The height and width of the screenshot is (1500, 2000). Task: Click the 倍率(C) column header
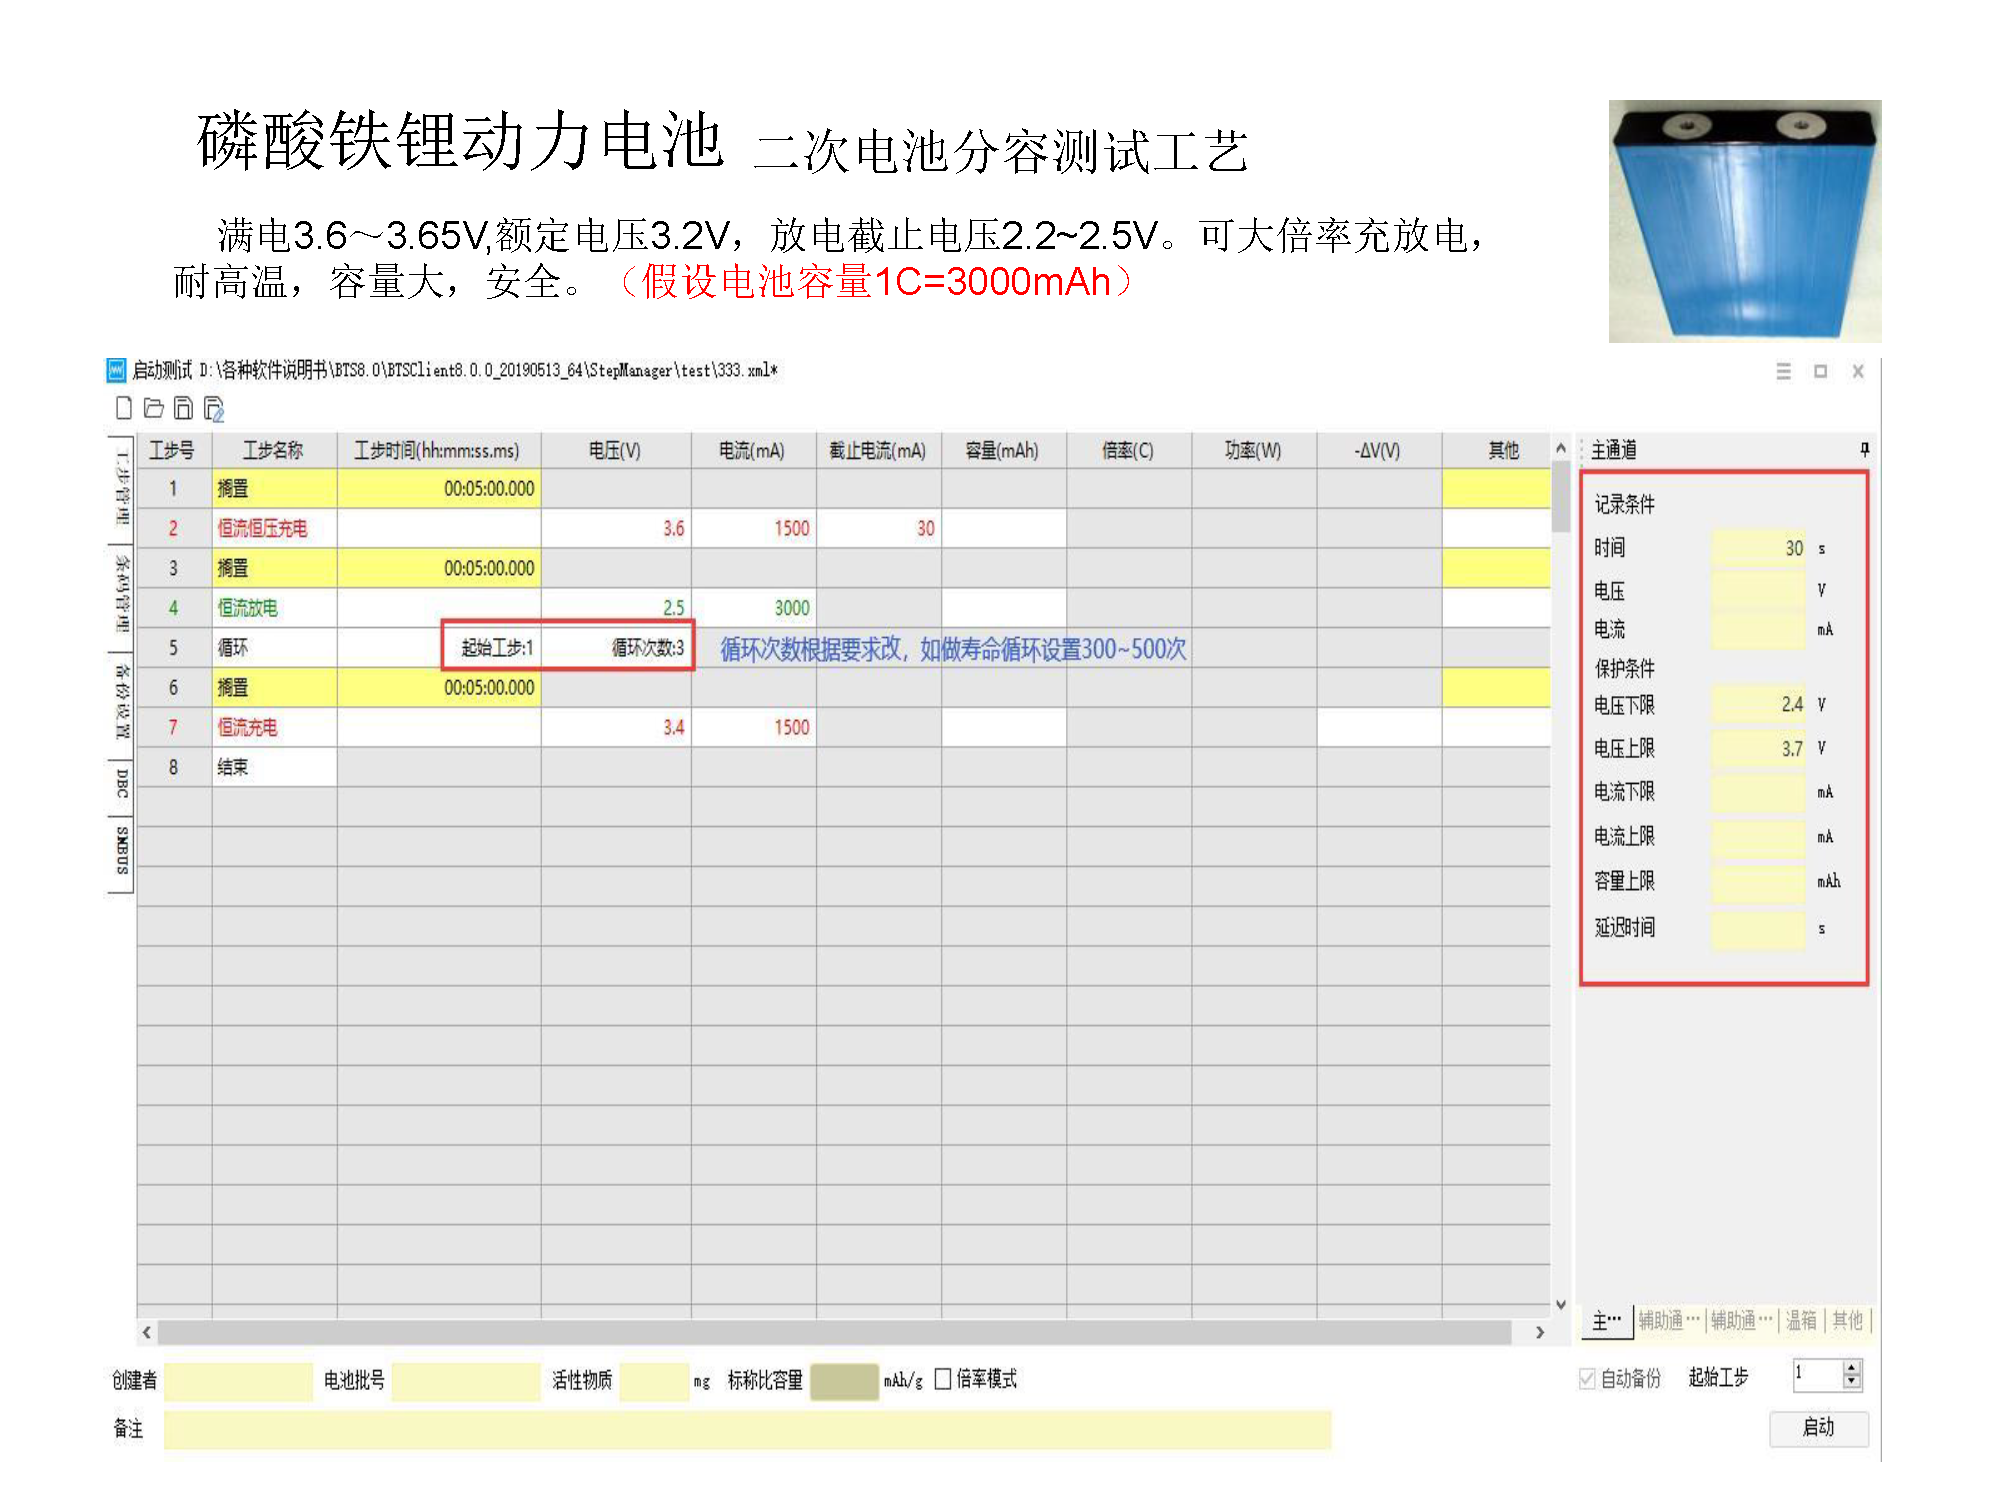(x=1128, y=450)
